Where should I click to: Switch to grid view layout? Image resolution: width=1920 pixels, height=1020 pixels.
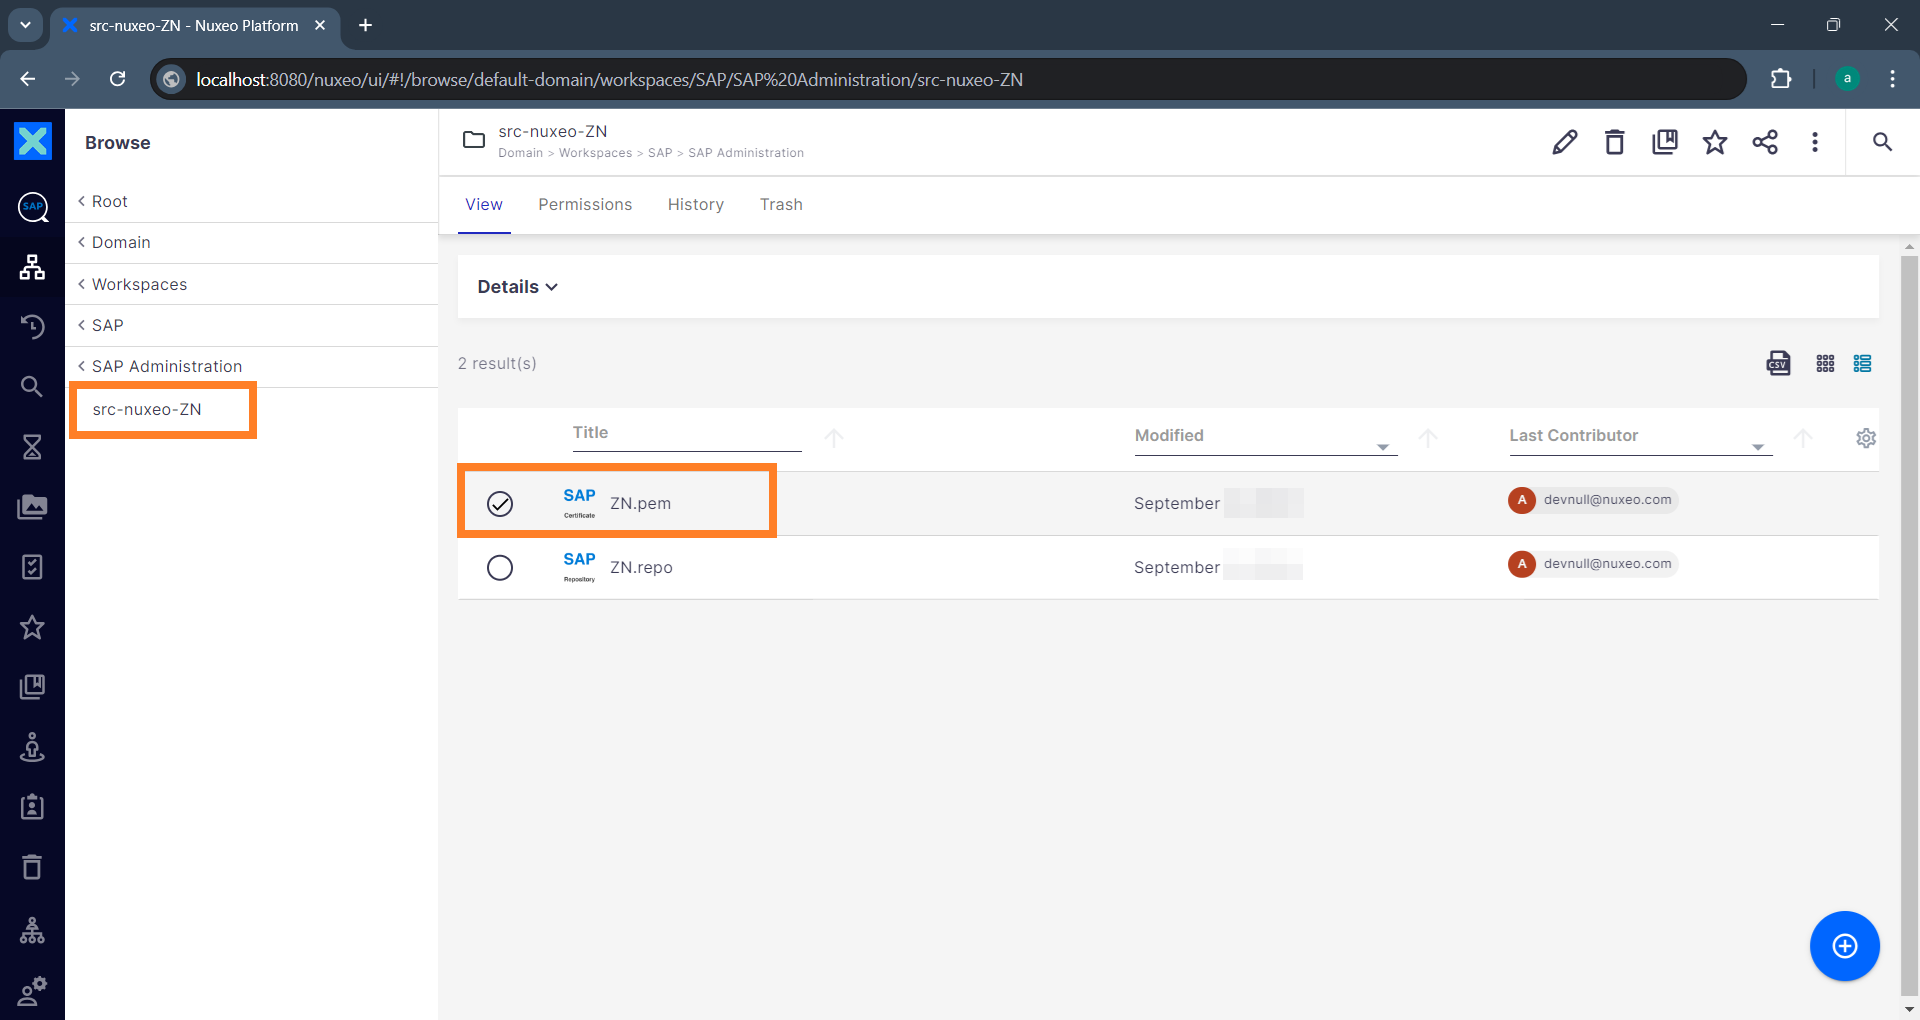(1825, 363)
